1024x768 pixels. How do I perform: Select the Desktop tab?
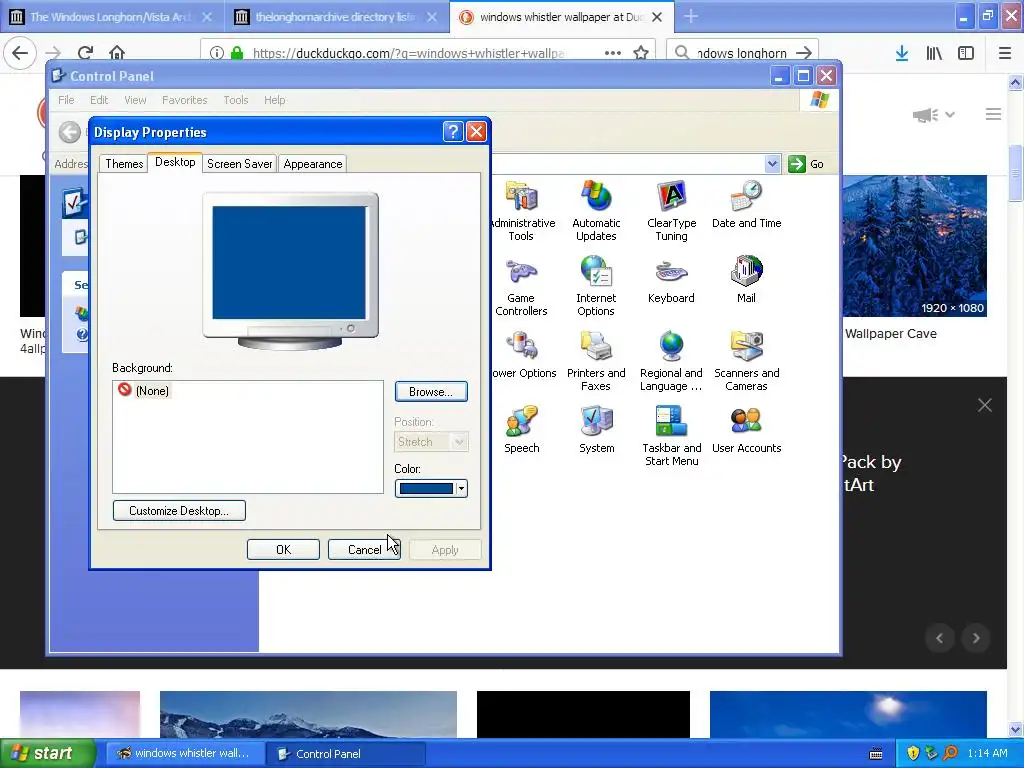pos(175,162)
